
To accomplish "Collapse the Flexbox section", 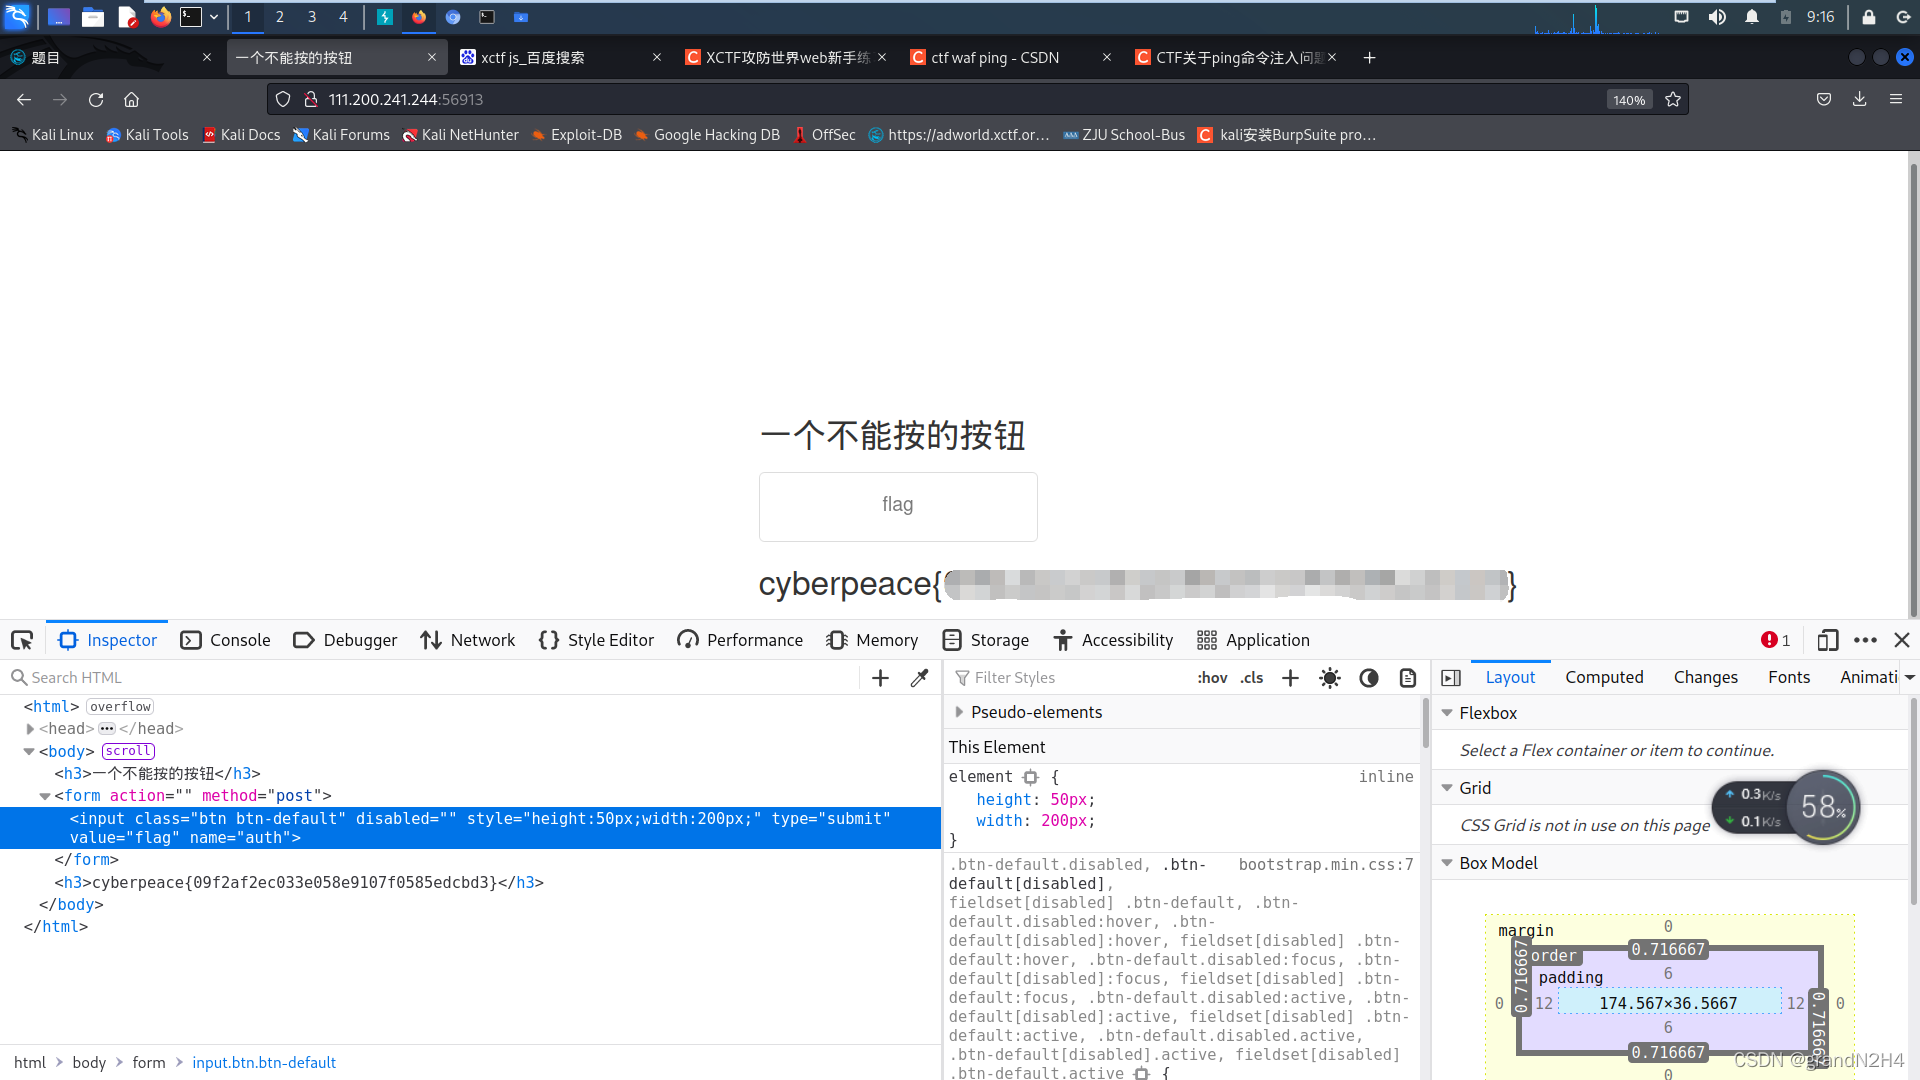I will (1447, 713).
